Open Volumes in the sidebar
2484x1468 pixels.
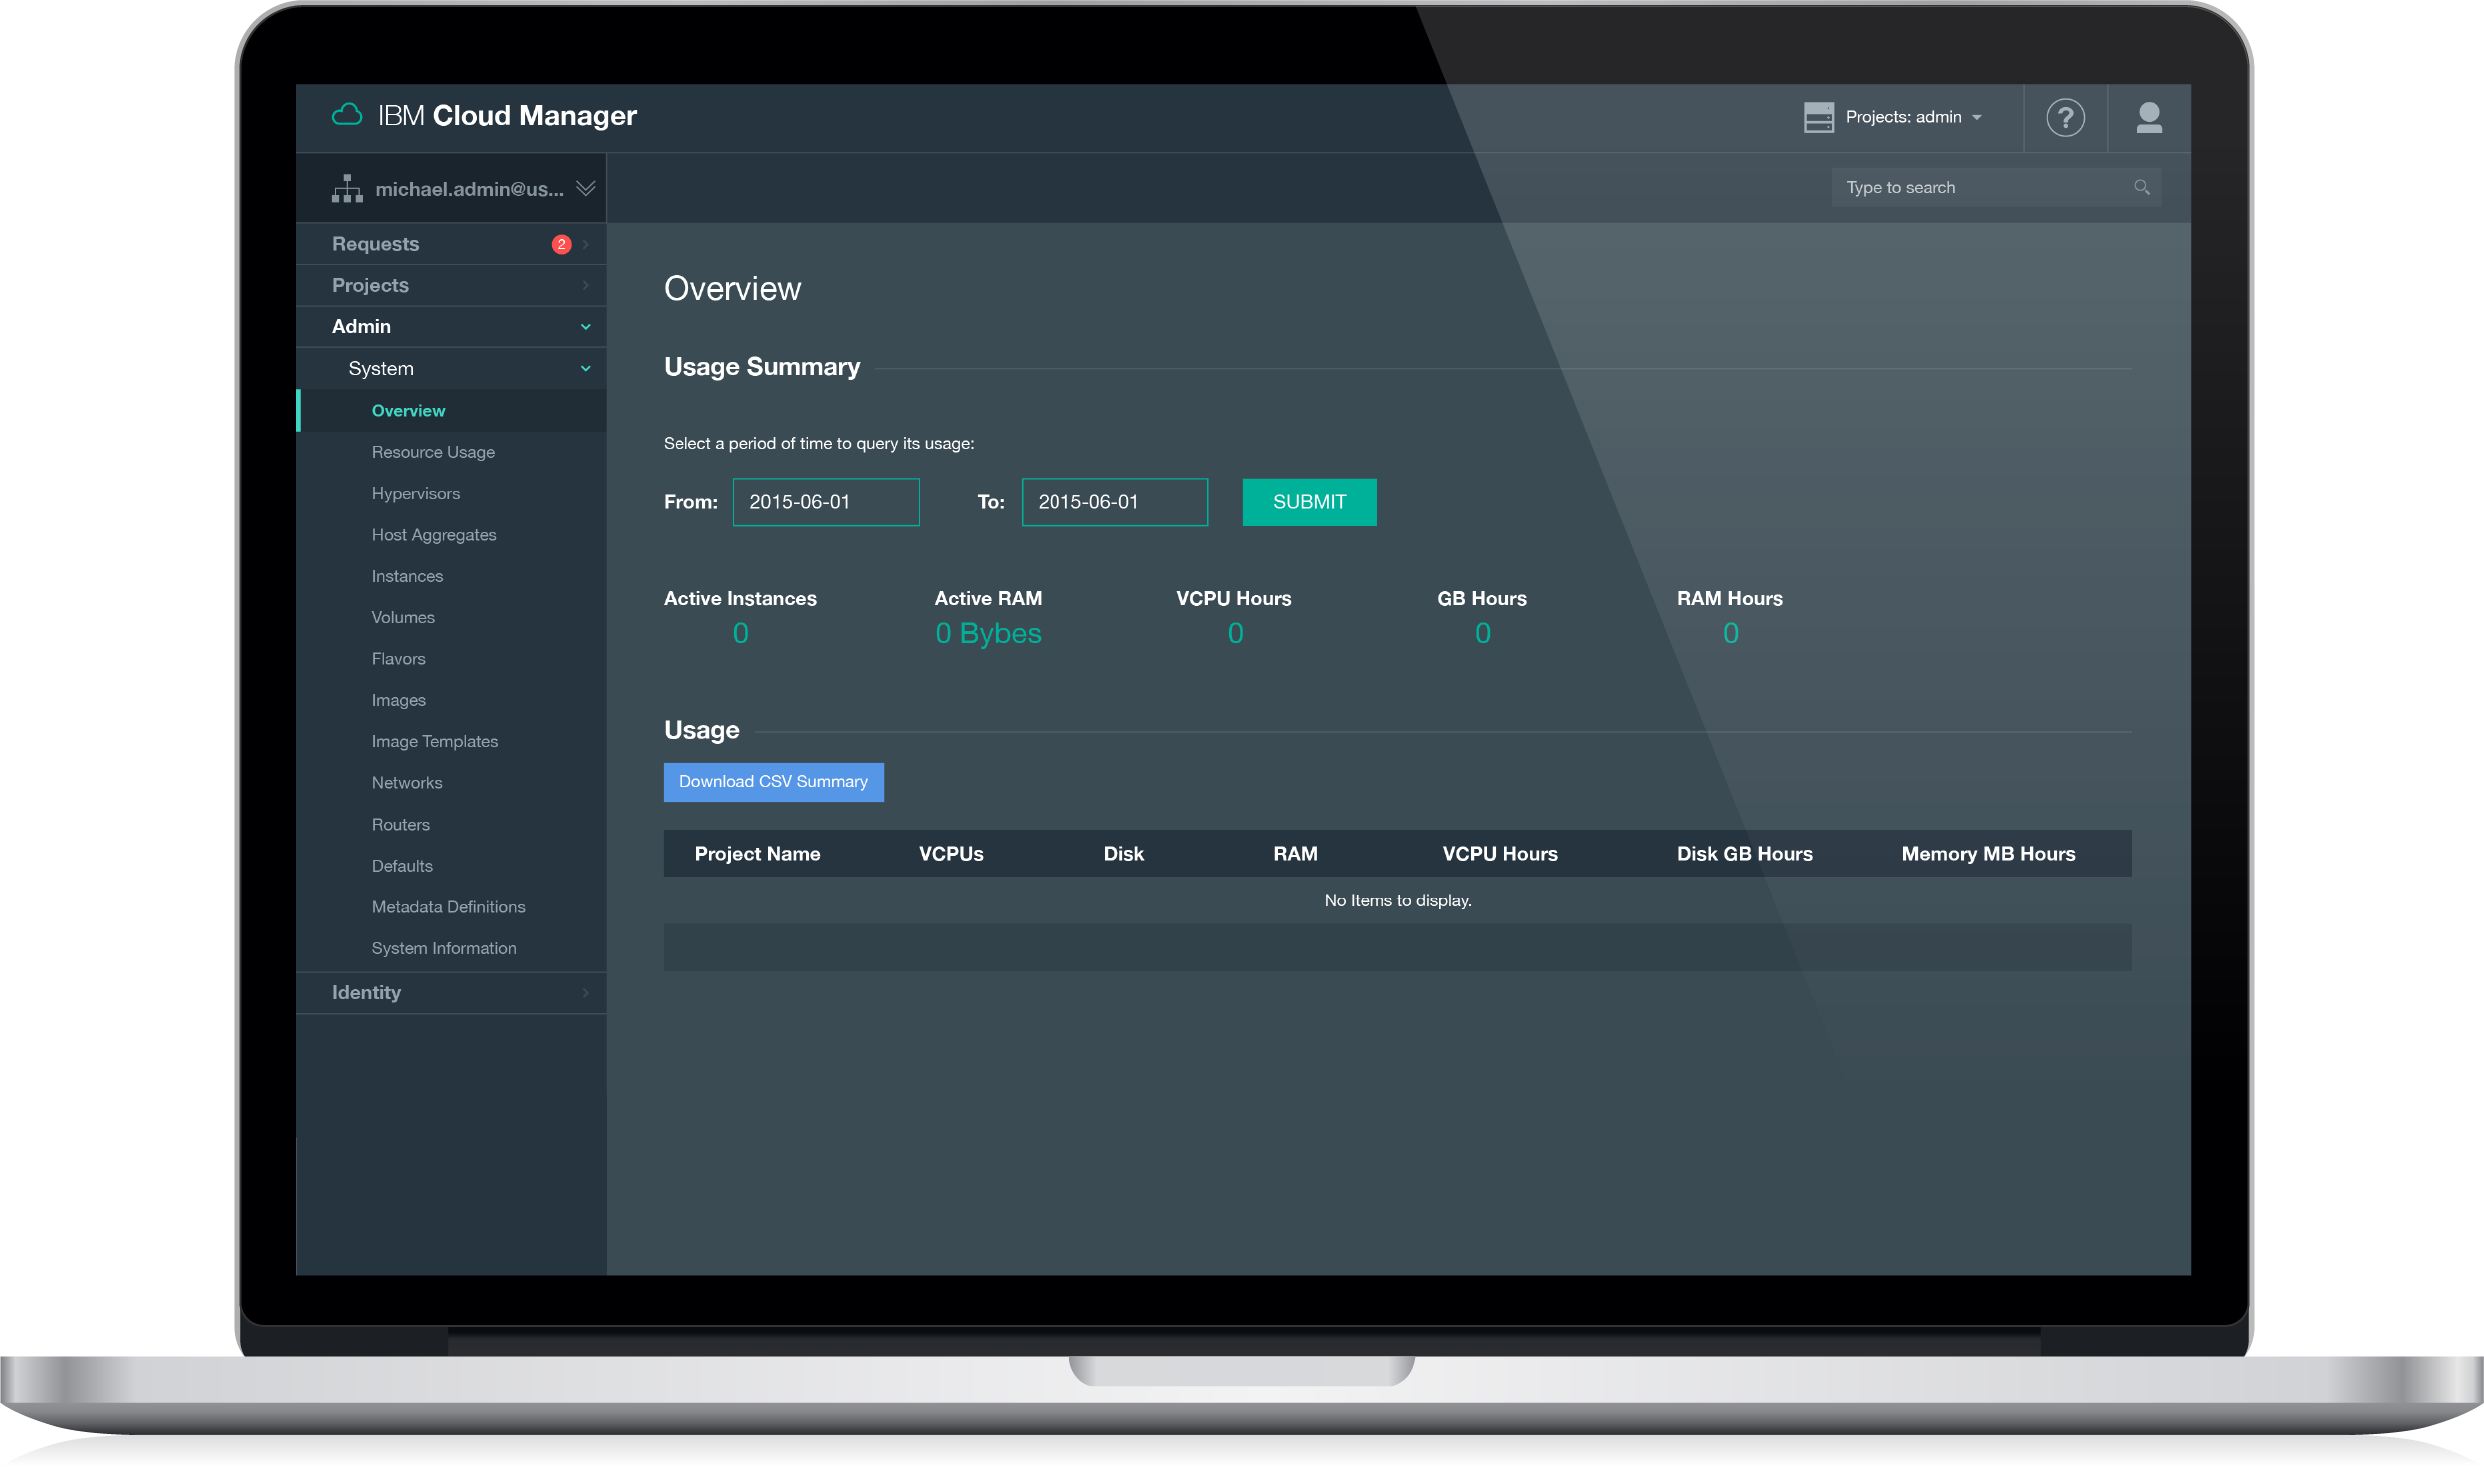pos(403,617)
